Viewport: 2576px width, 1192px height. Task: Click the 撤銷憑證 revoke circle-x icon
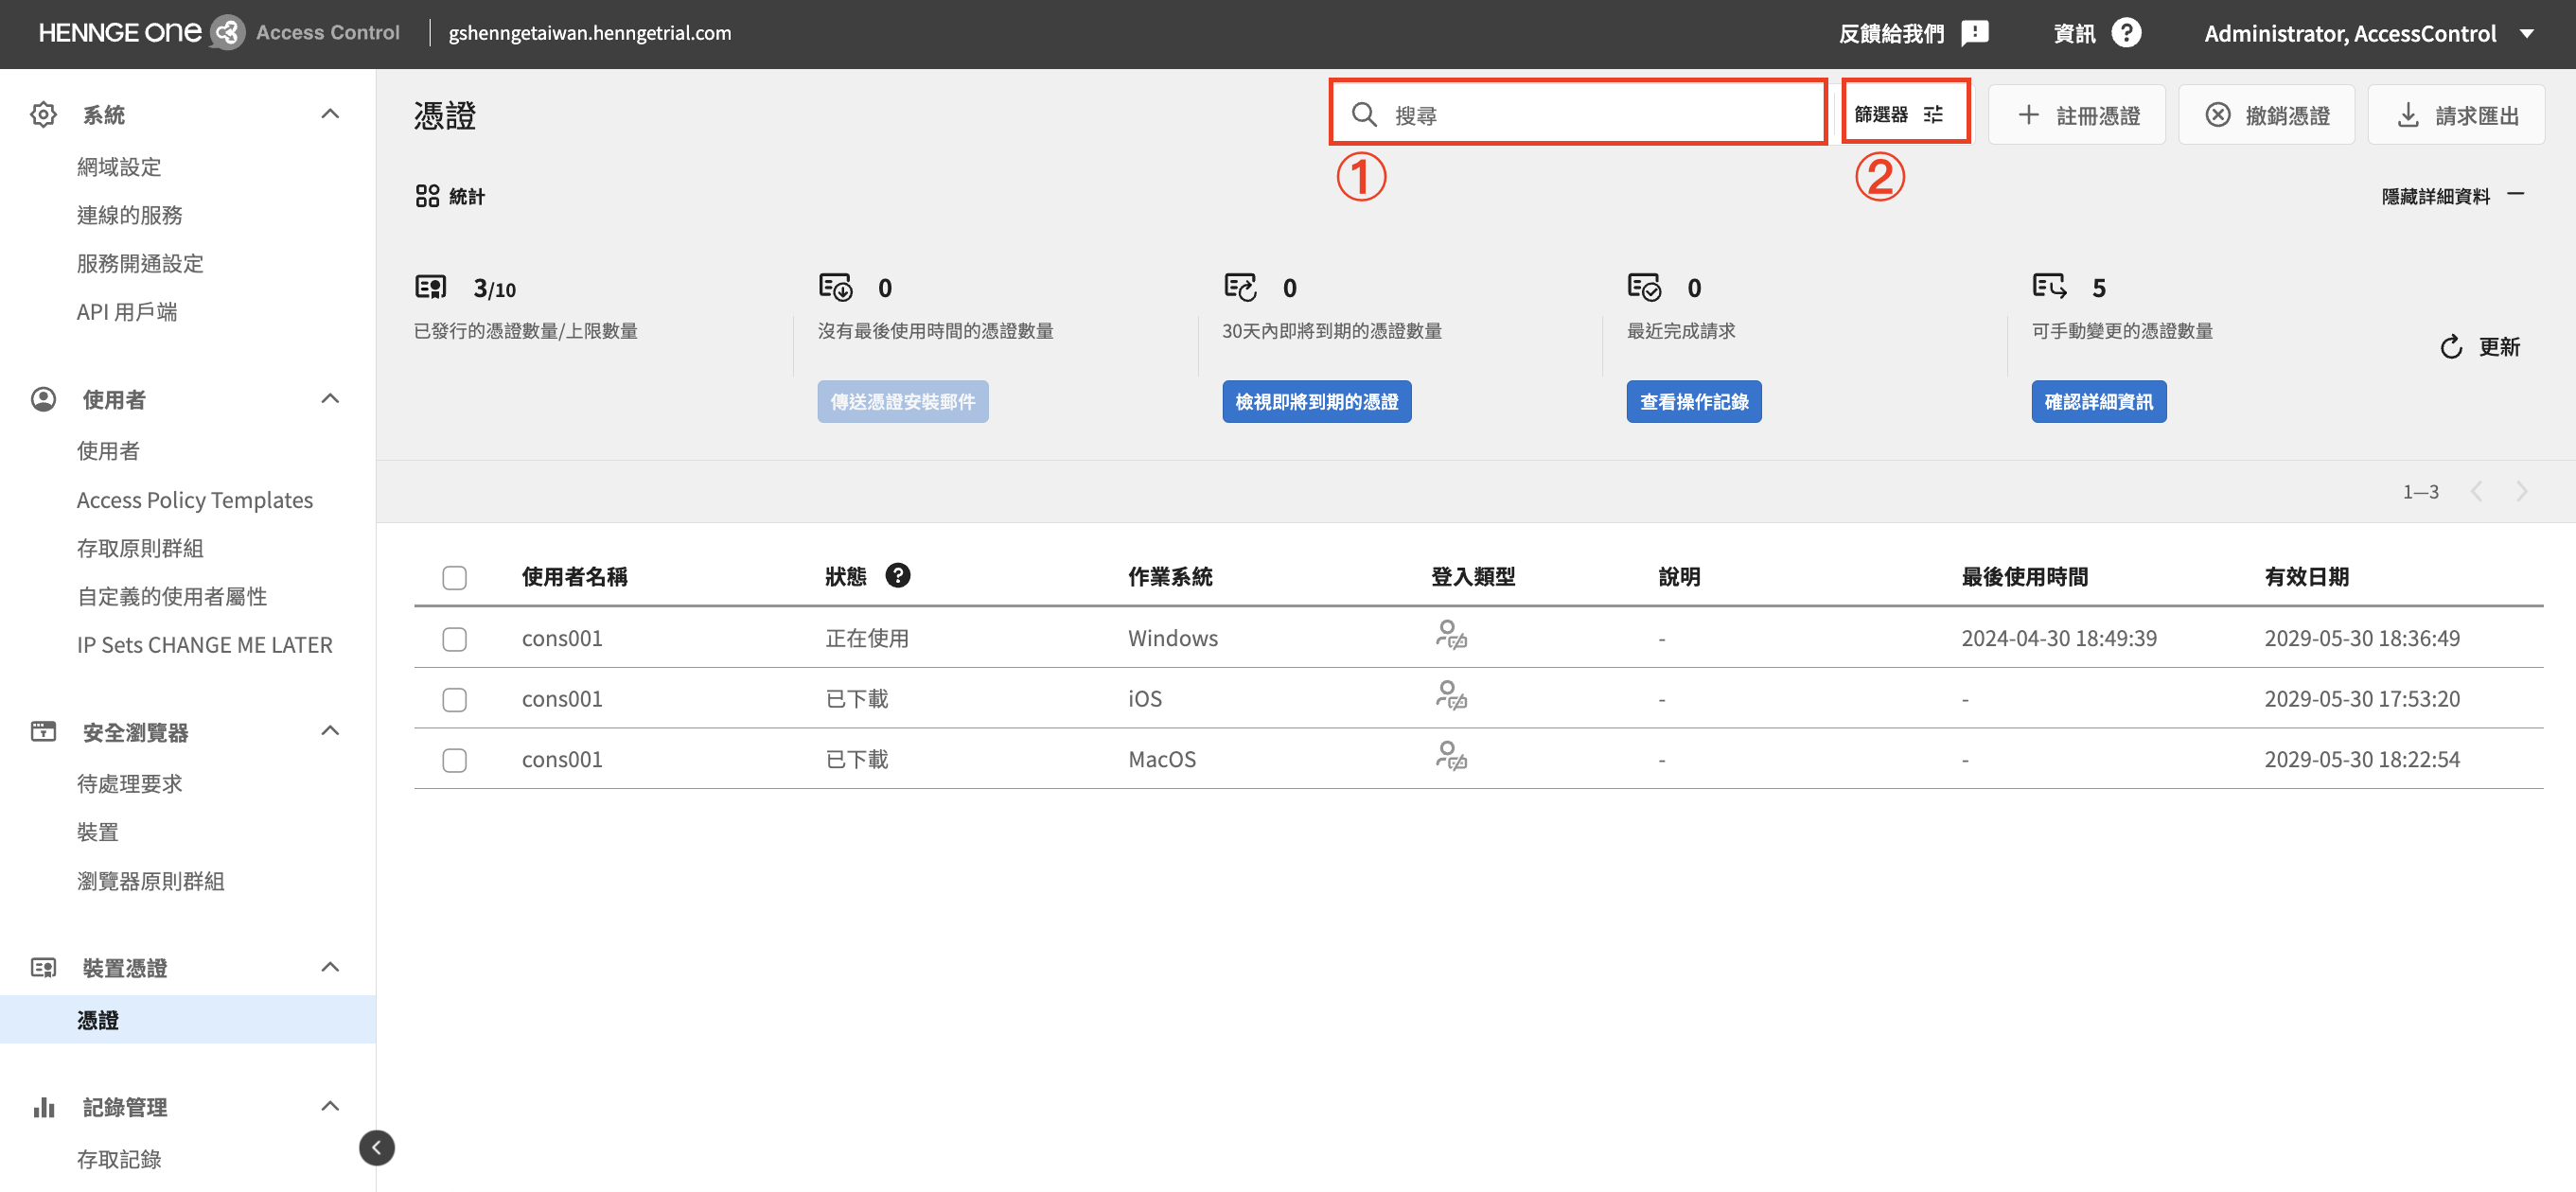[2217, 115]
